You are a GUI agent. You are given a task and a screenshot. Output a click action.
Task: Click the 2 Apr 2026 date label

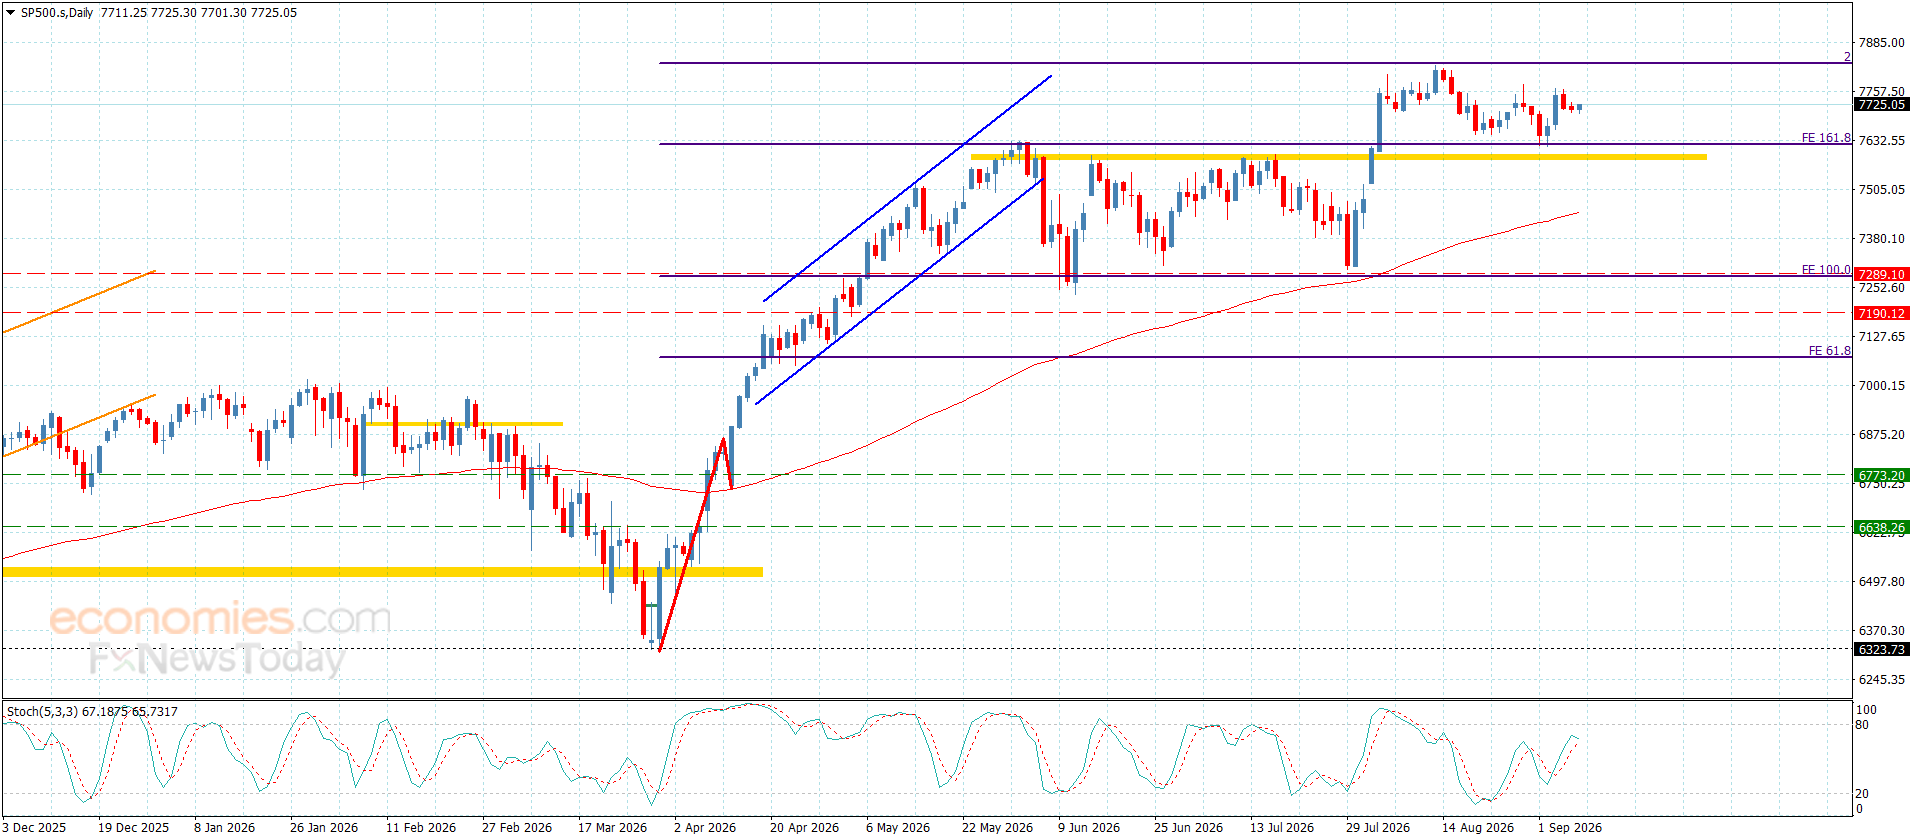point(705,828)
